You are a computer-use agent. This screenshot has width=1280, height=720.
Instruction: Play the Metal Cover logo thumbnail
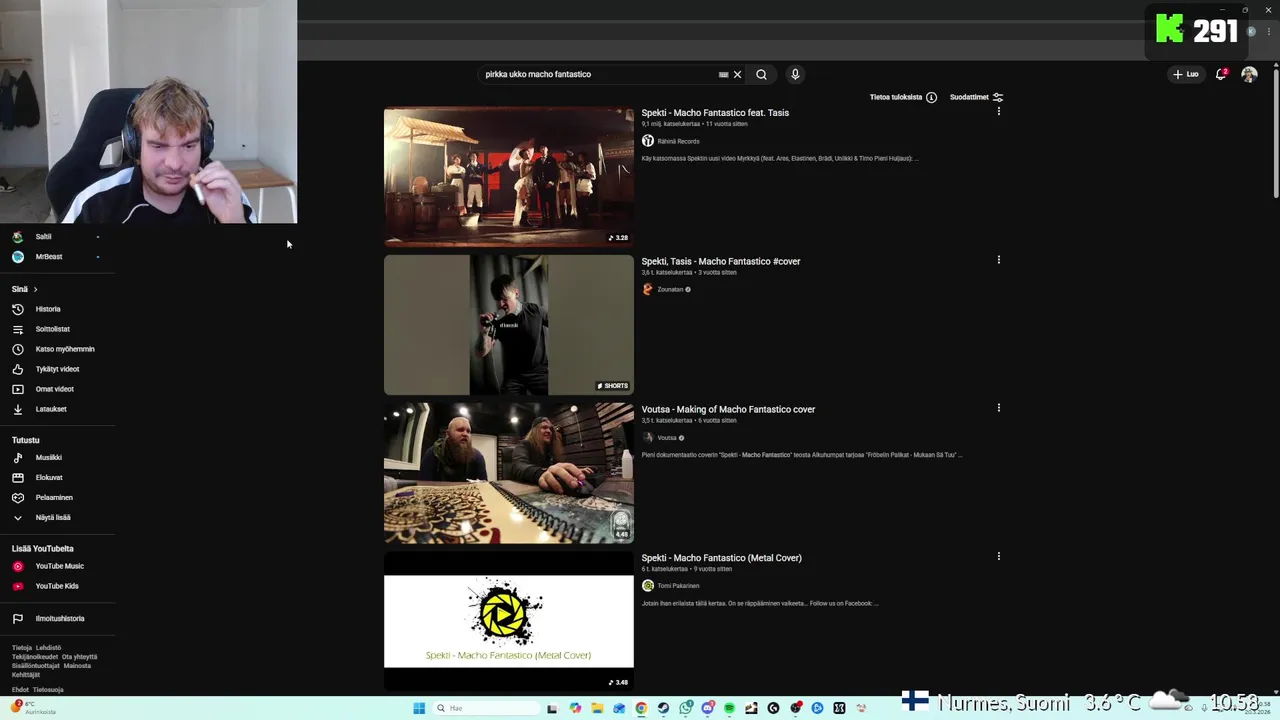coord(509,621)
